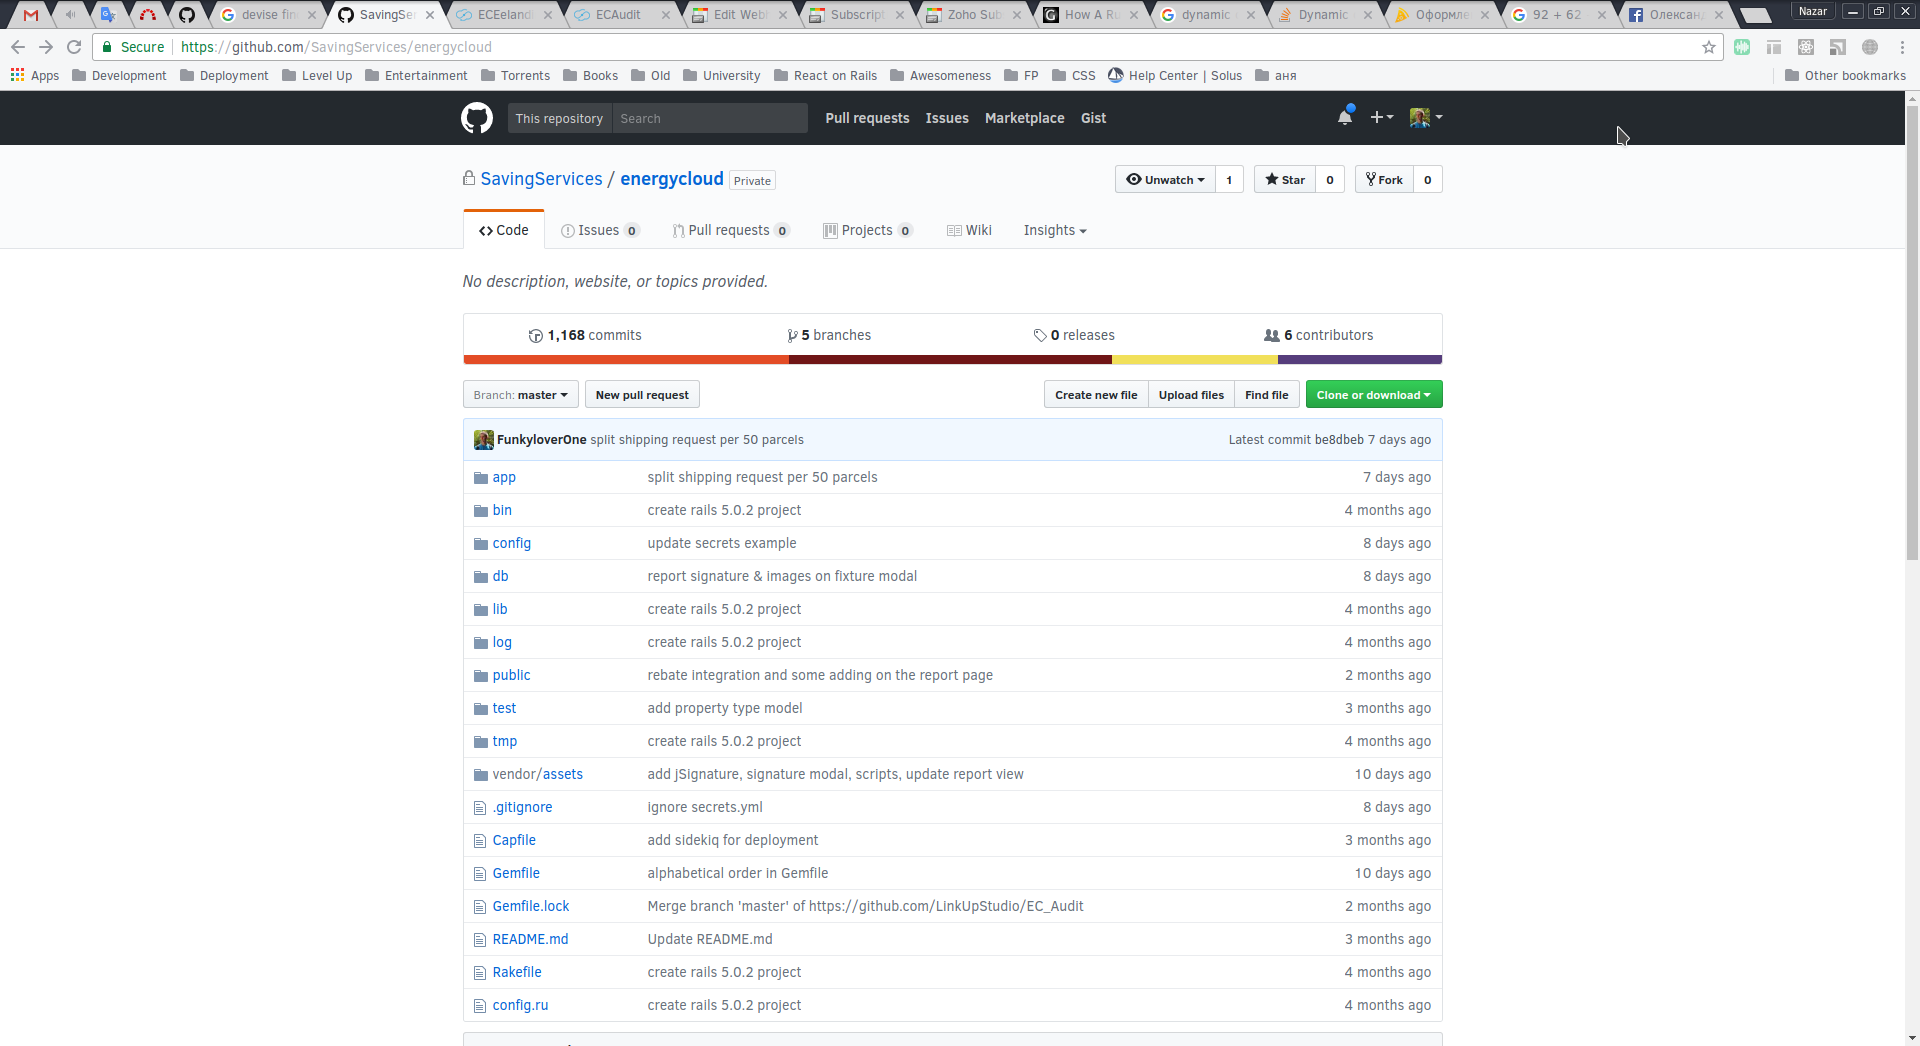The image size is (1920, 1046).
Task: Open the notifications bell icon
Action: click(1345, 117)
